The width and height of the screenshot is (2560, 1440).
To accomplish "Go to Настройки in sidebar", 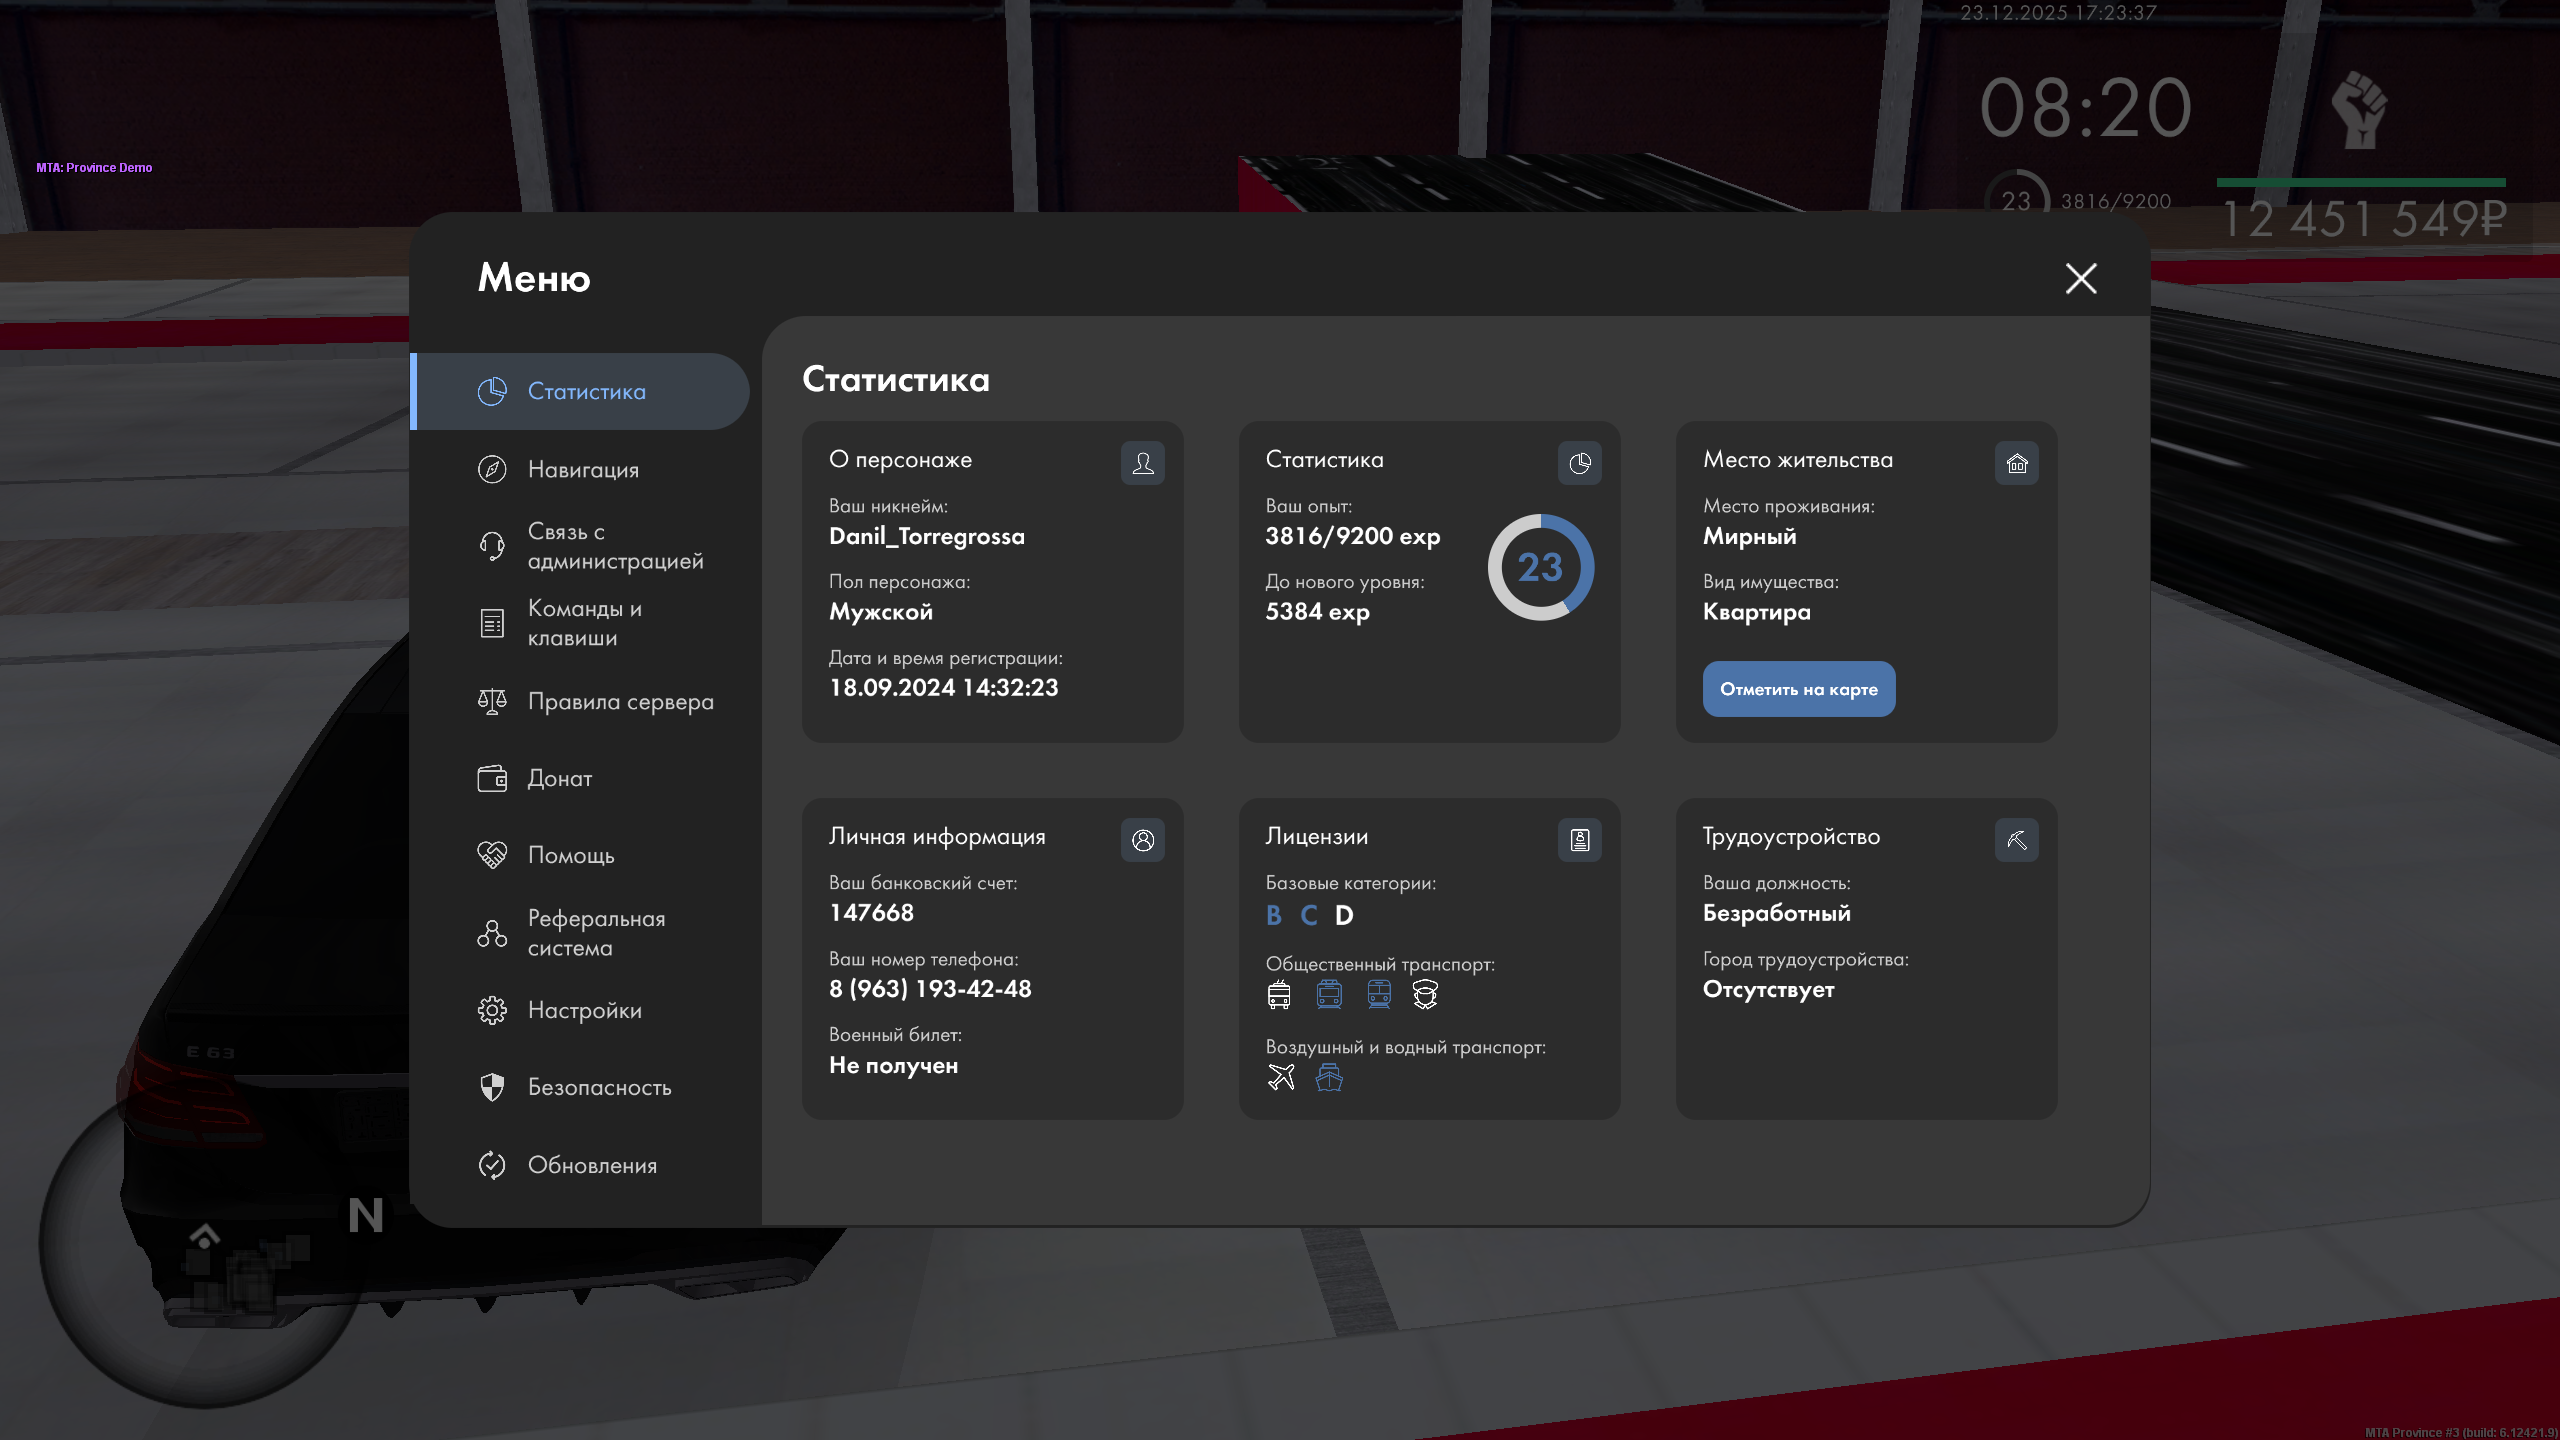I will click(x=584, y=1010).
